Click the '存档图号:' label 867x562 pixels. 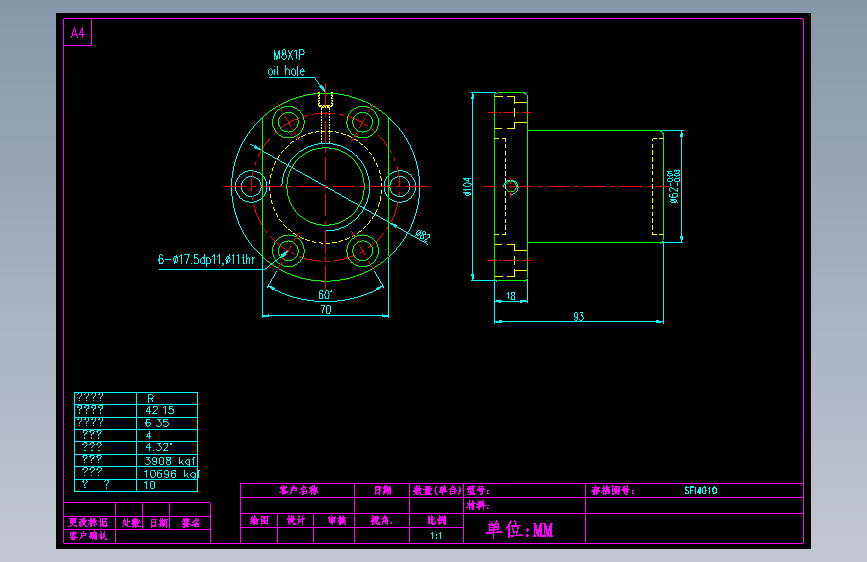tap(613, 490)
